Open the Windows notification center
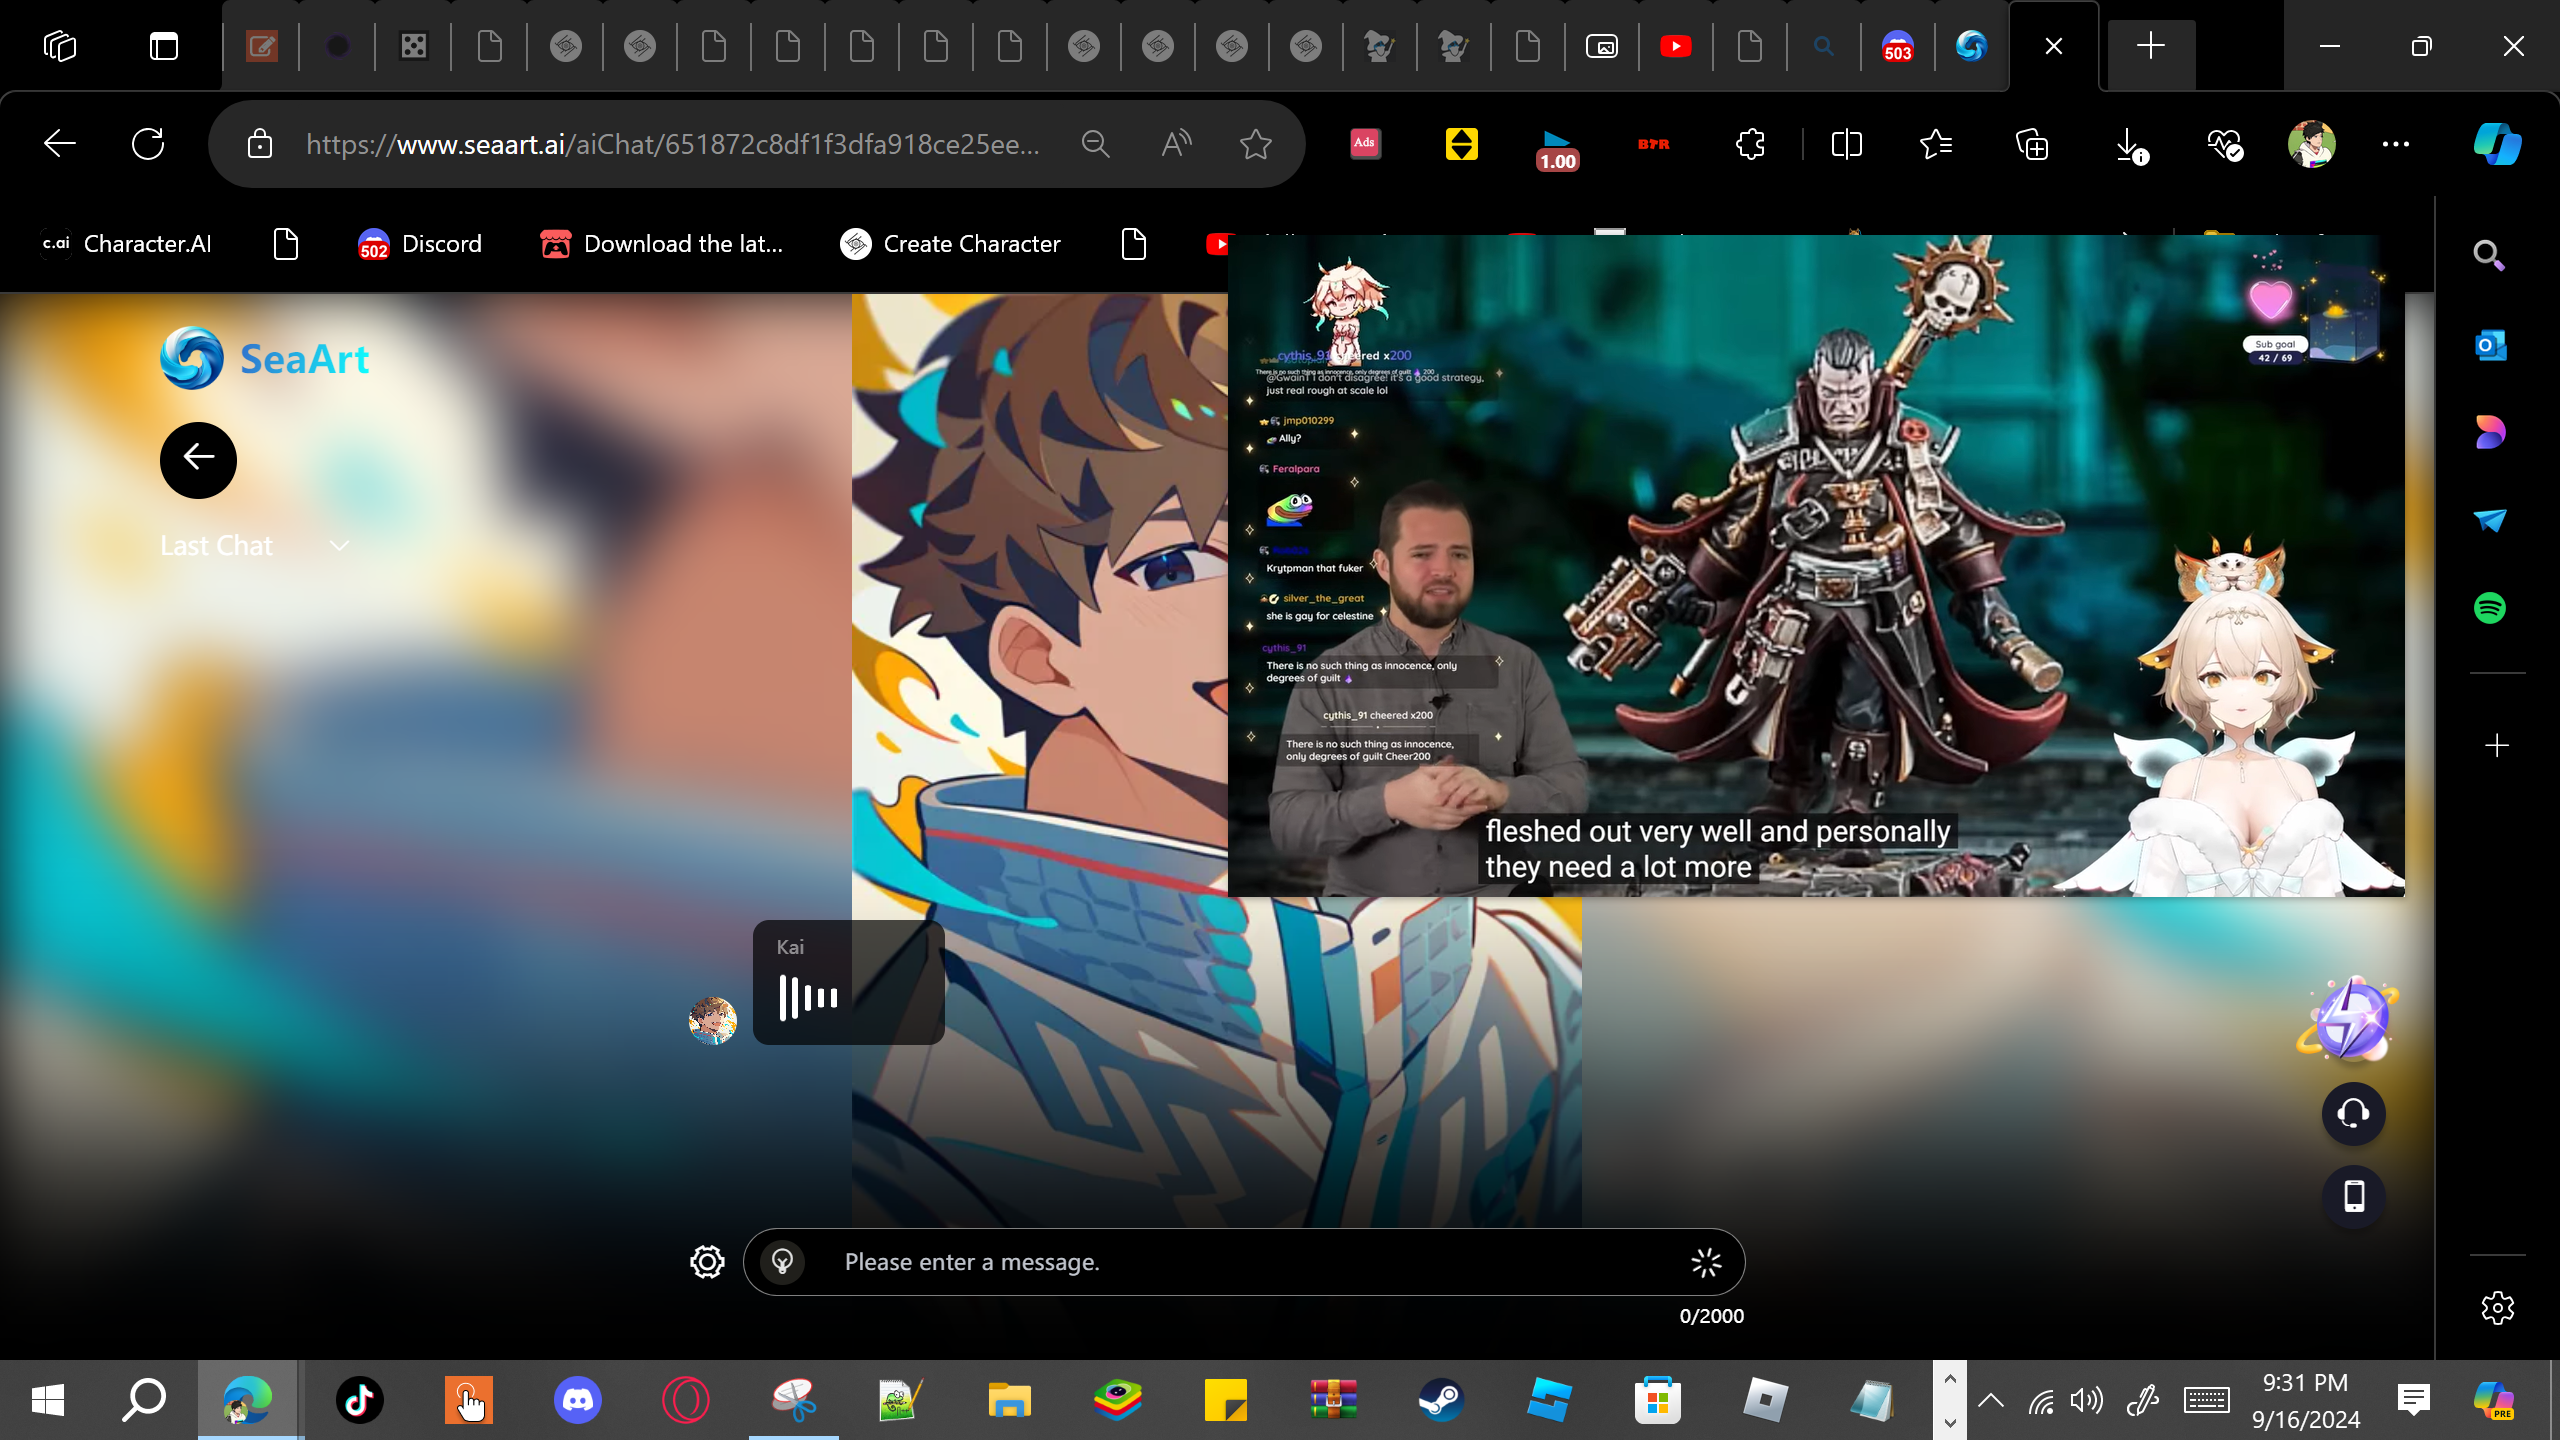This screenshot has width=2560, height=1440. (x=2414, y=1400)
